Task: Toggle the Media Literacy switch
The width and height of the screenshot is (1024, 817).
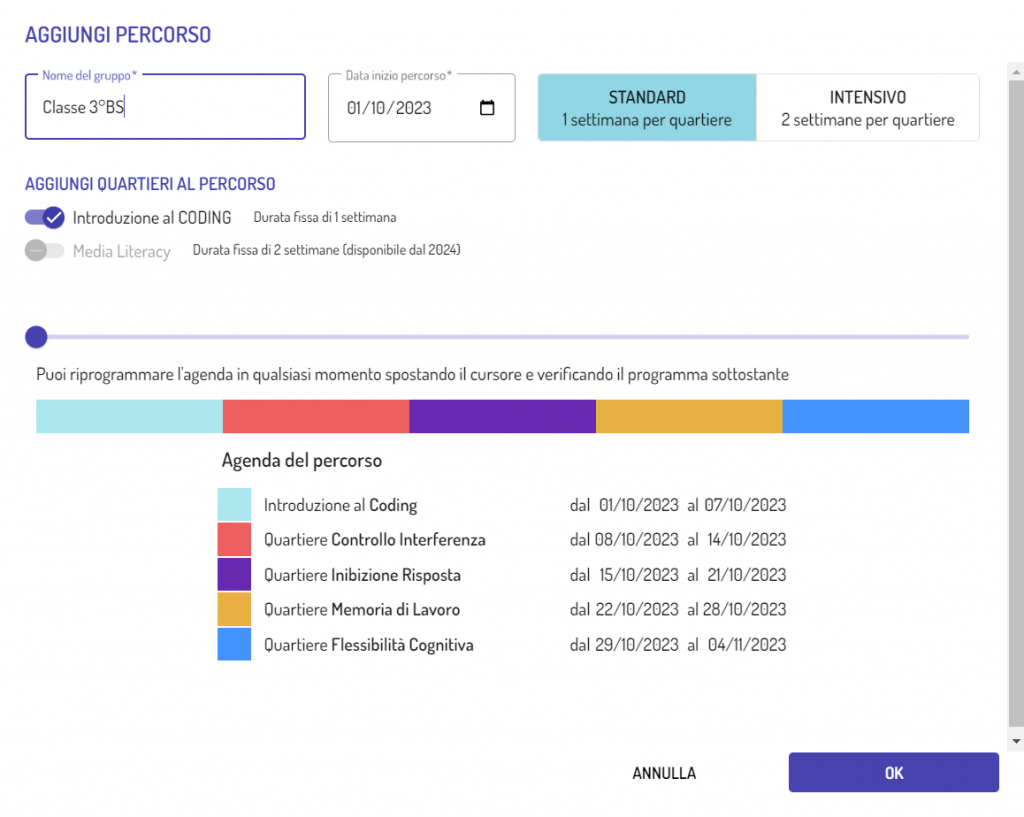Action: point(44,250)
